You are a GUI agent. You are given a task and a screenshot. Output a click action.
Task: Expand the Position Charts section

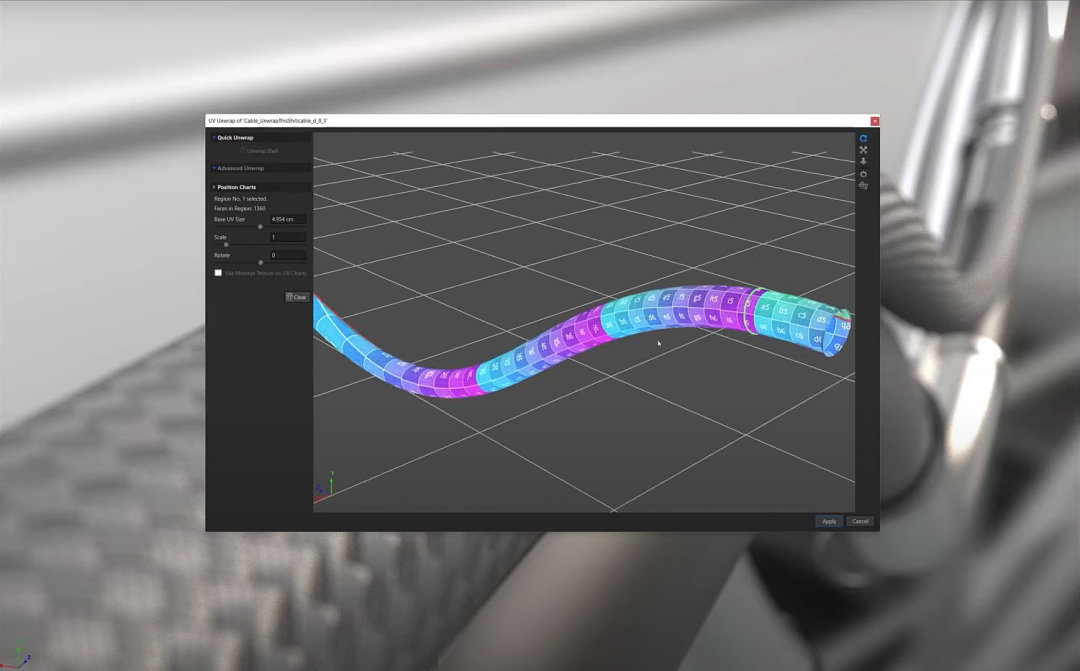(214, 187)
